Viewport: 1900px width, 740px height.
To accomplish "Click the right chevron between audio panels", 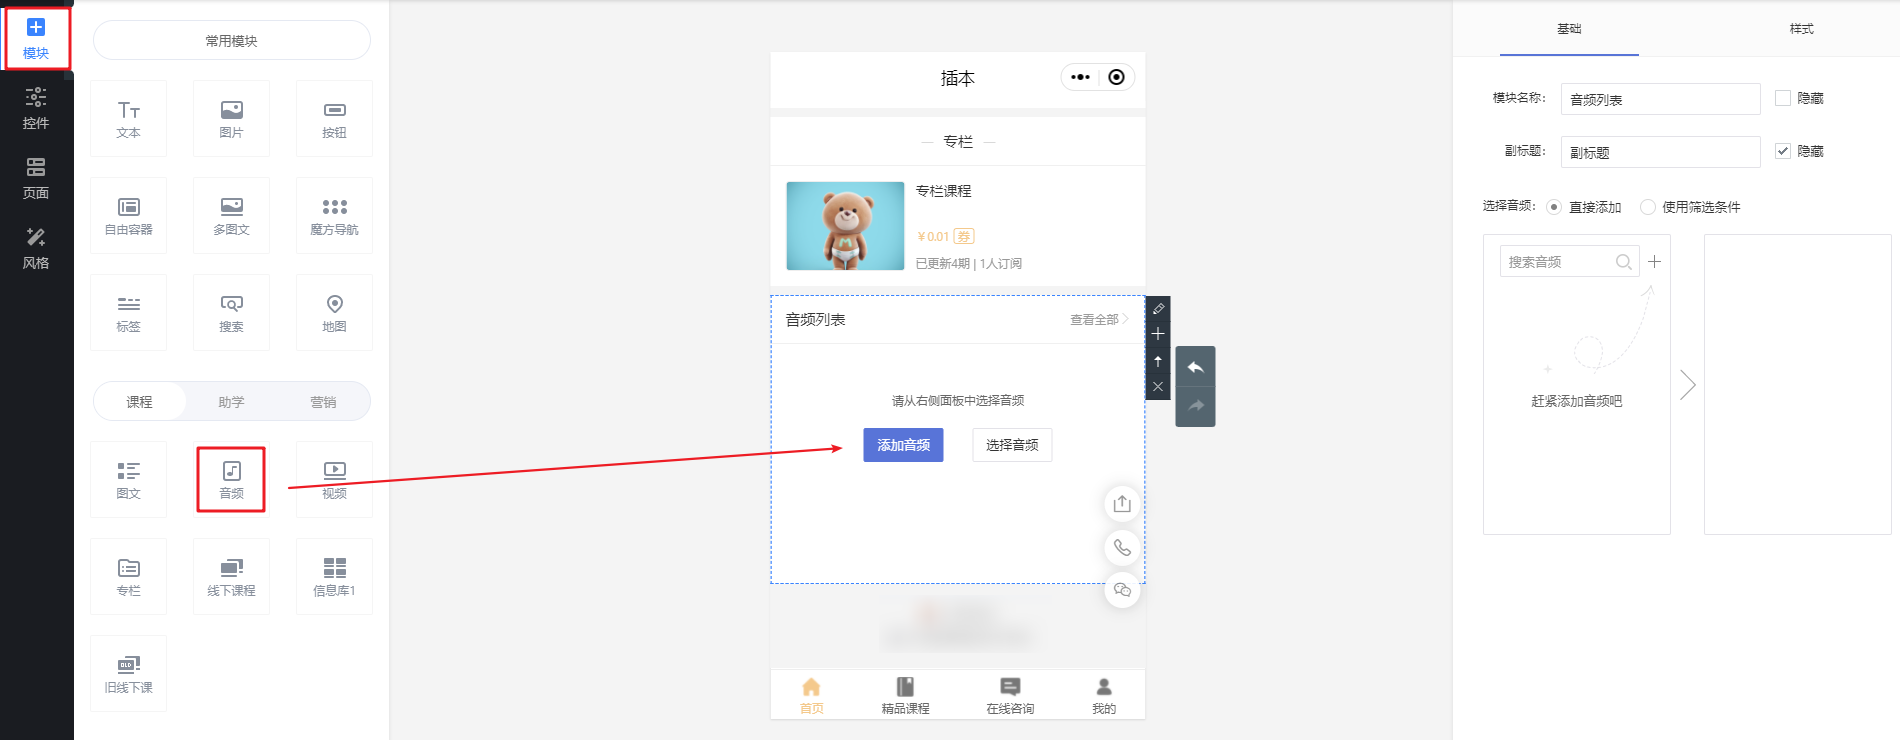I will point(1688,385).
